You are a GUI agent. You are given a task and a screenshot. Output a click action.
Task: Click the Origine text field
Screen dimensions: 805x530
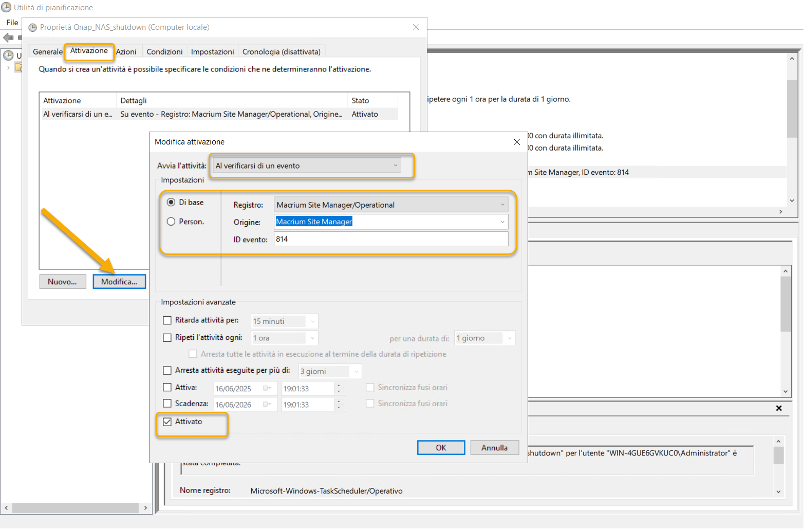tap(385, 222)
